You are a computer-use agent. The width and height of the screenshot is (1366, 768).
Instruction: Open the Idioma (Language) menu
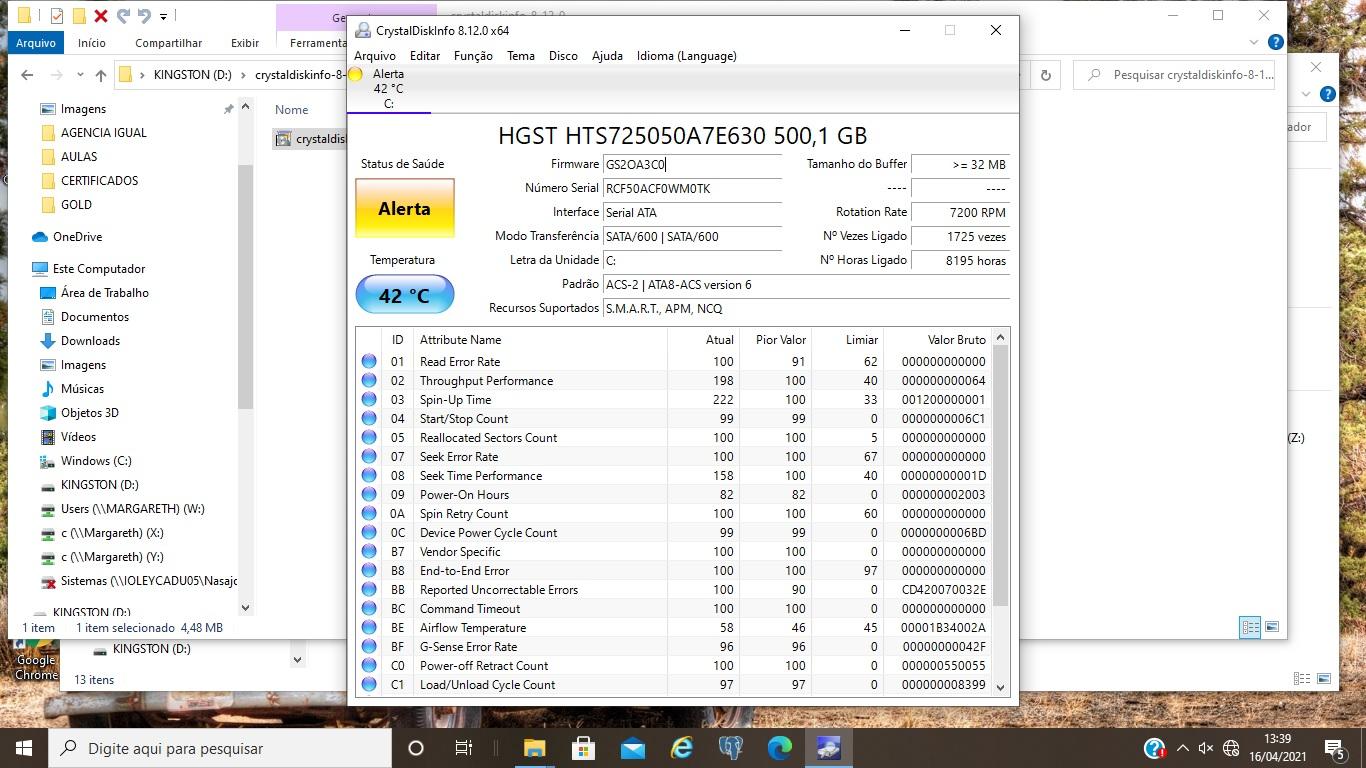pos(687,56)
